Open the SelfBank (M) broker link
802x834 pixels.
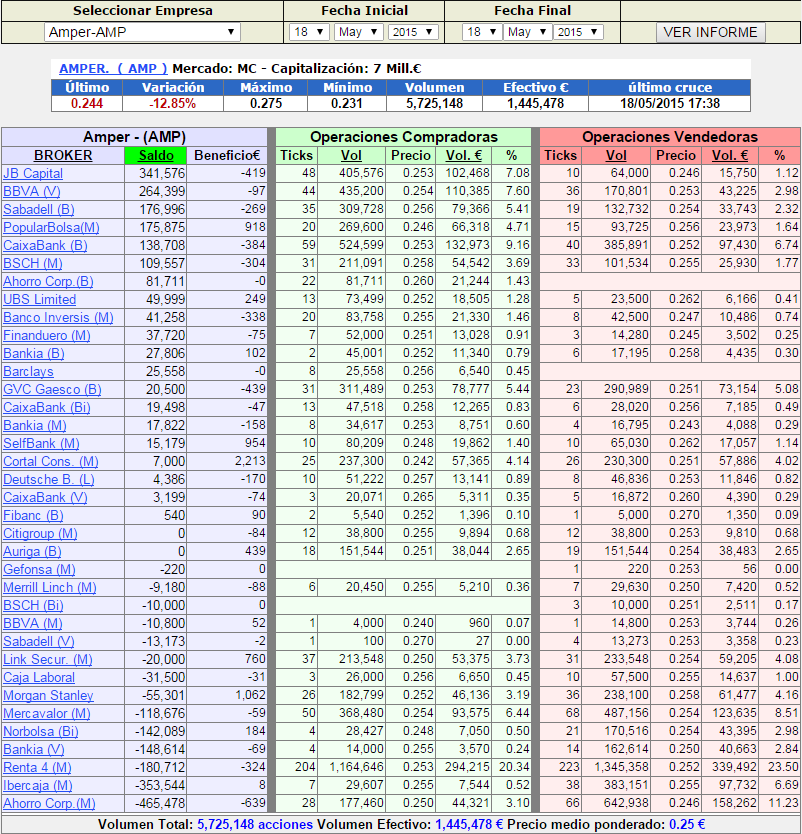pos(41,444)
